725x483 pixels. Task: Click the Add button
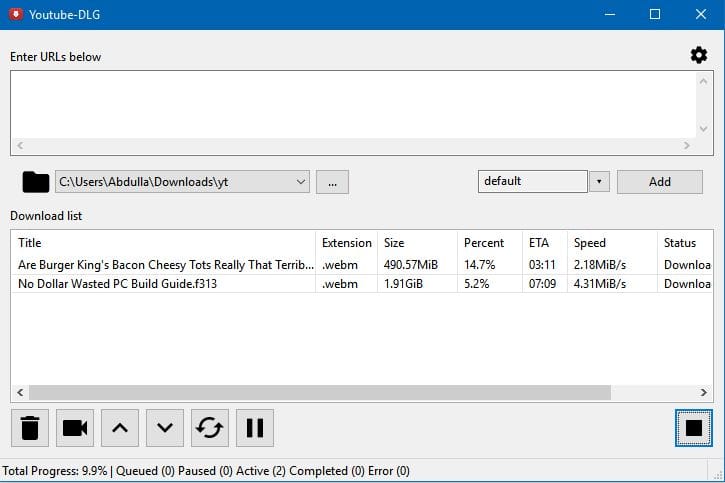tap(660, 182)
